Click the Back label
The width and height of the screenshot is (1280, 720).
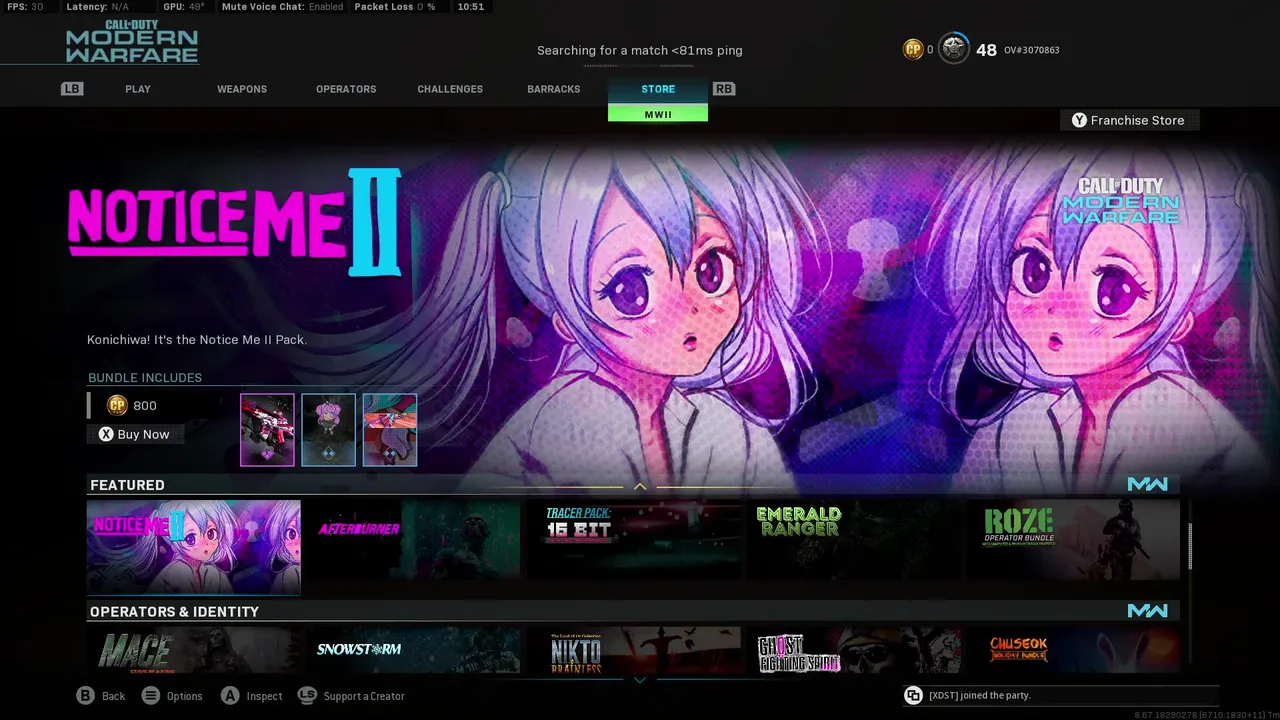(114, 696)
